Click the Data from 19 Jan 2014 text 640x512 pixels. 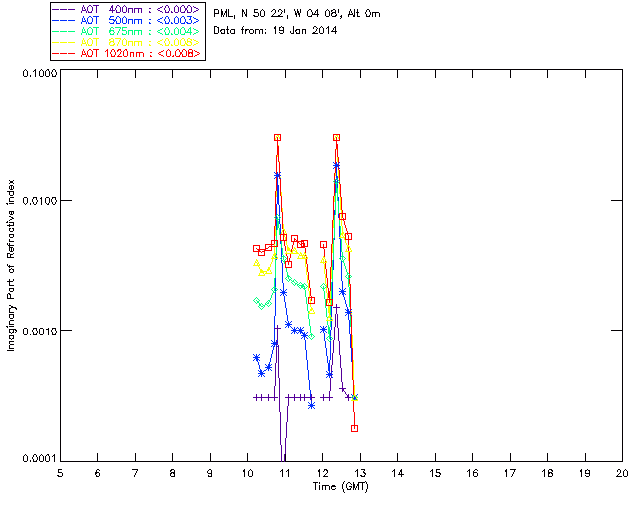click(x=275, y=30)
